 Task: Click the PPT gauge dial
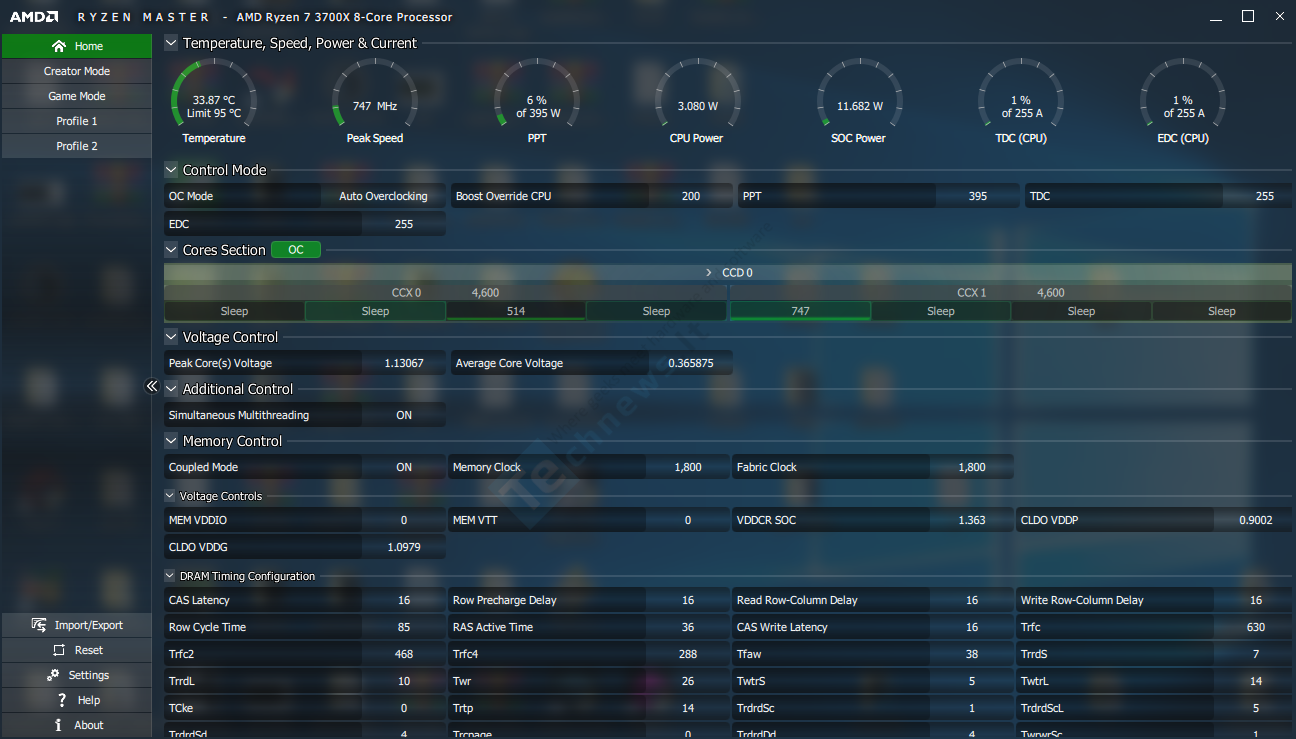tap(536, 95)
